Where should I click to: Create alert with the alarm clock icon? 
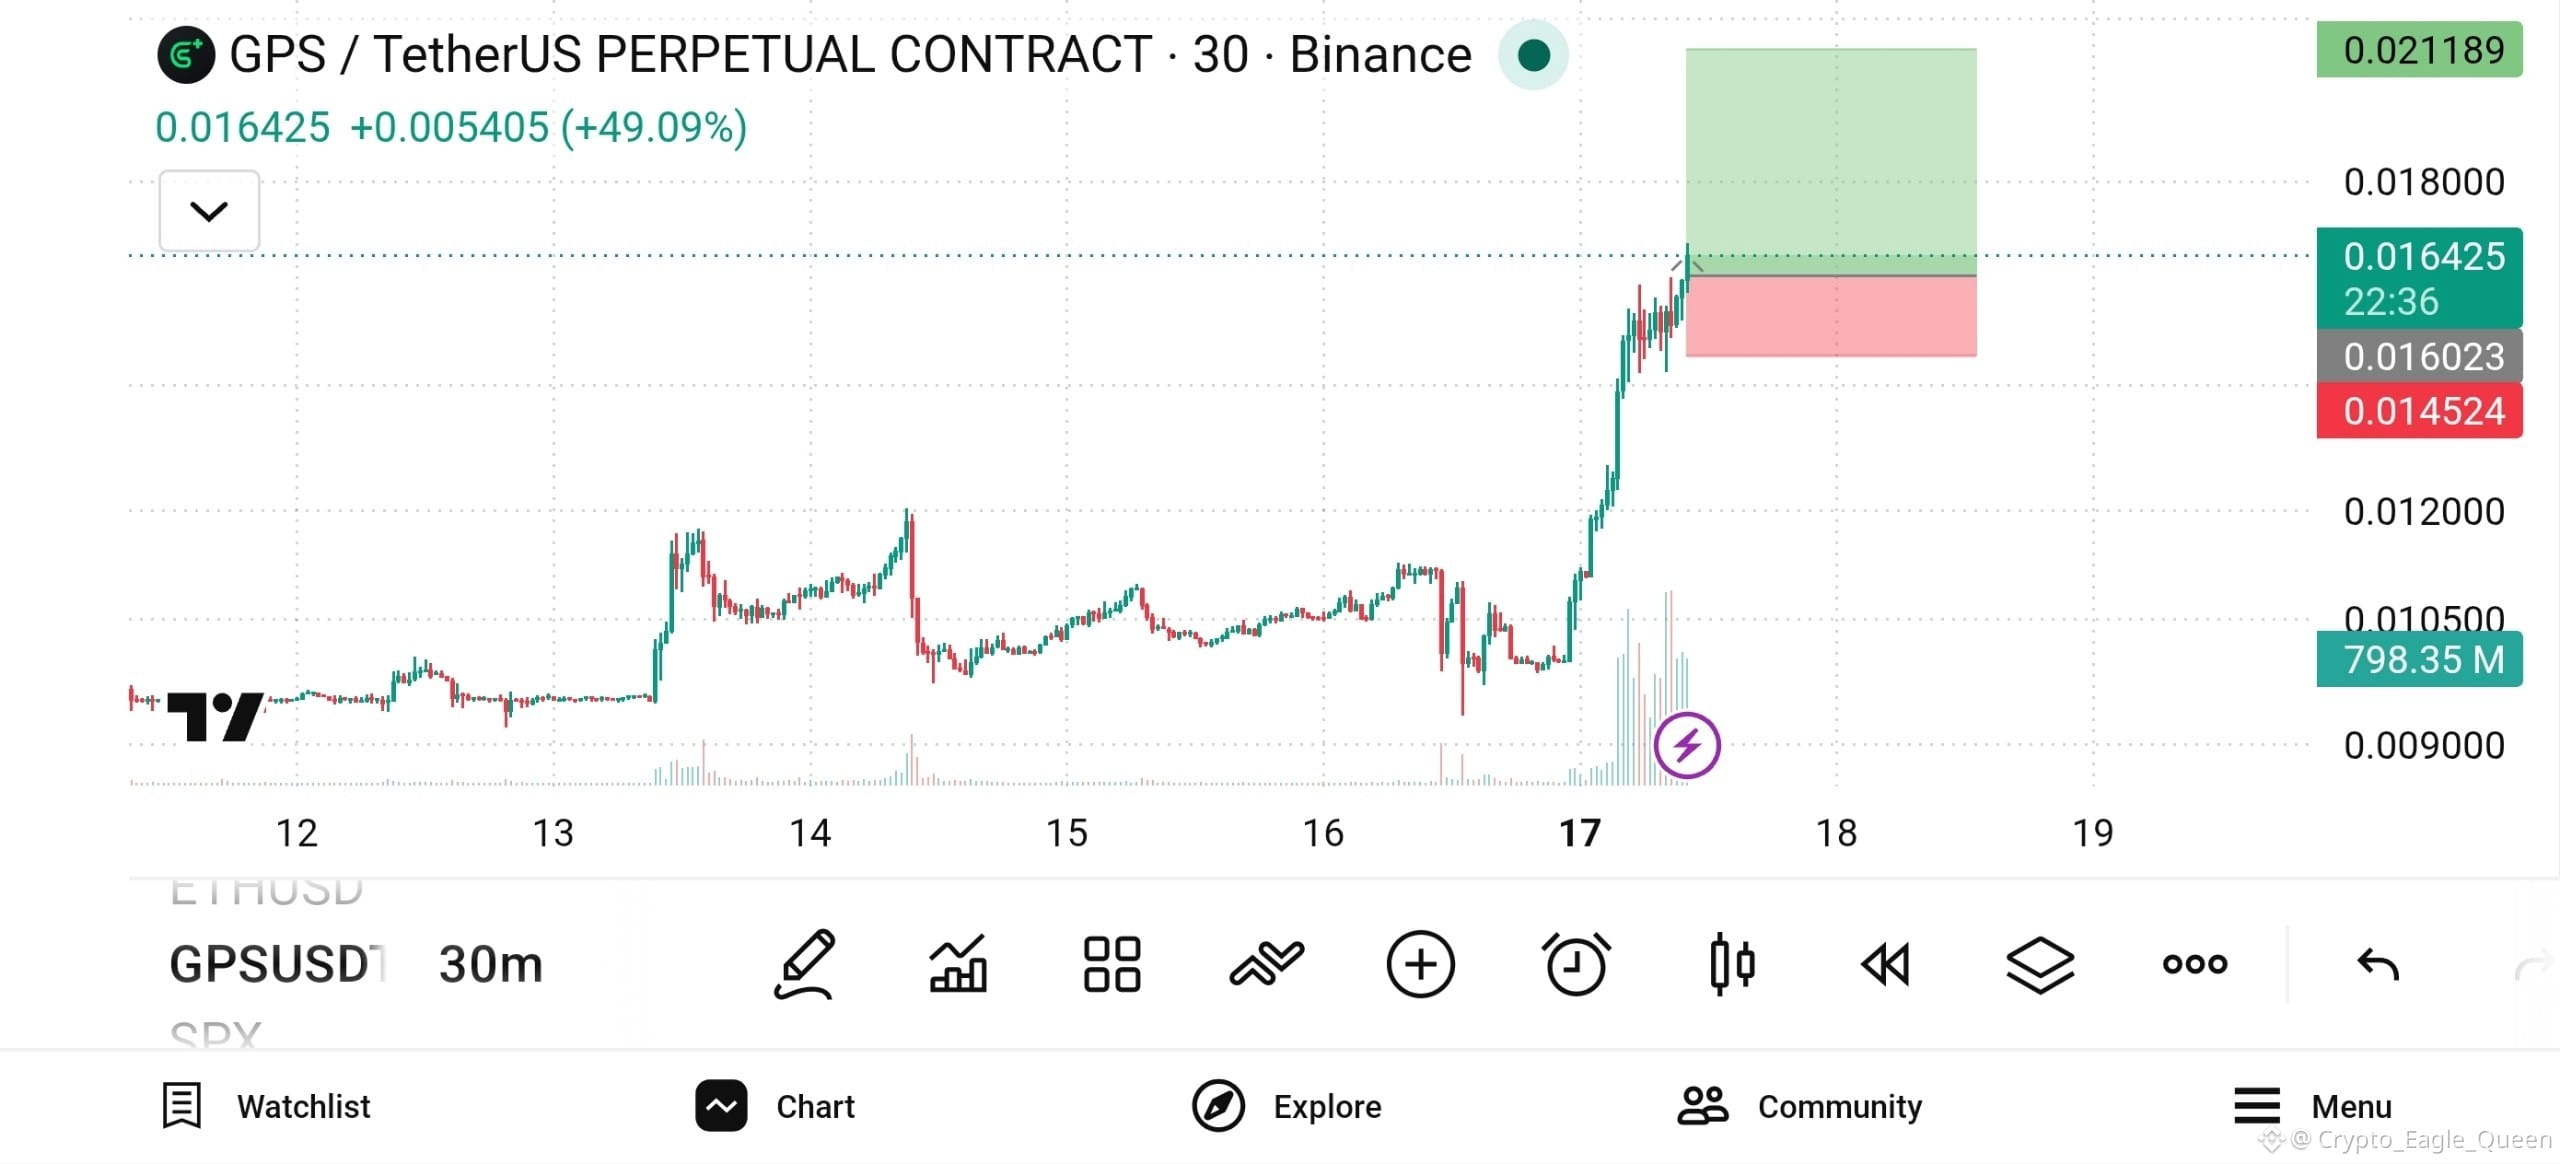(x=1576, y=964)
